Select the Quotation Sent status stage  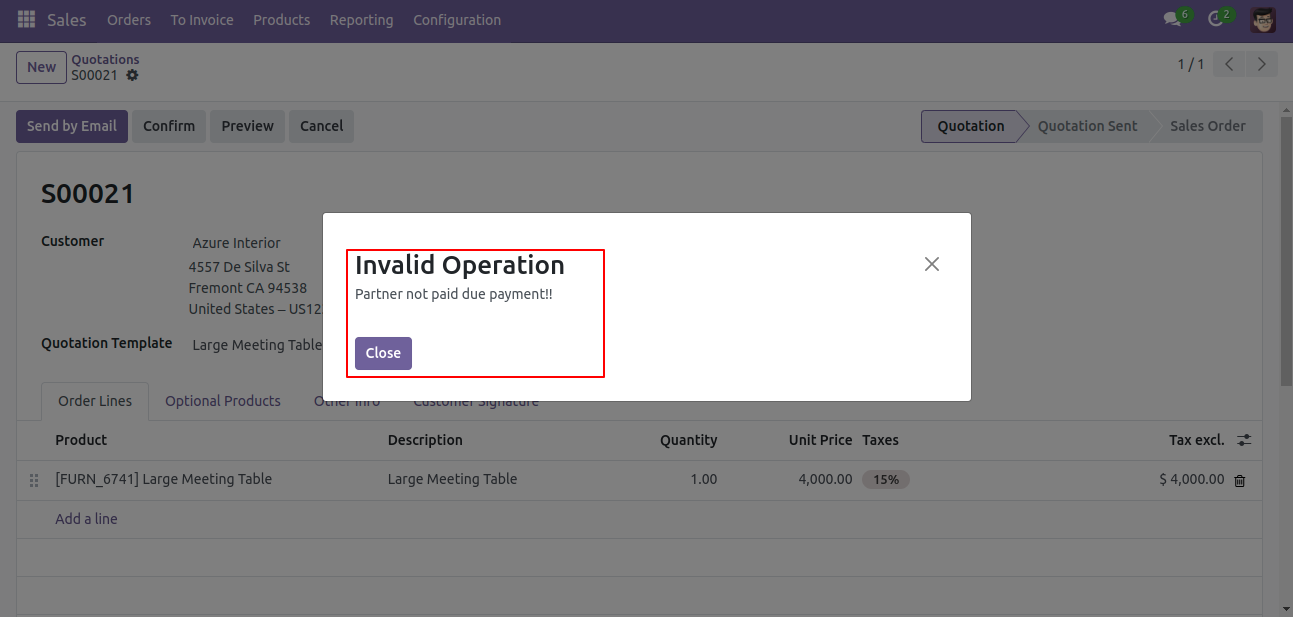point(1087,126)
